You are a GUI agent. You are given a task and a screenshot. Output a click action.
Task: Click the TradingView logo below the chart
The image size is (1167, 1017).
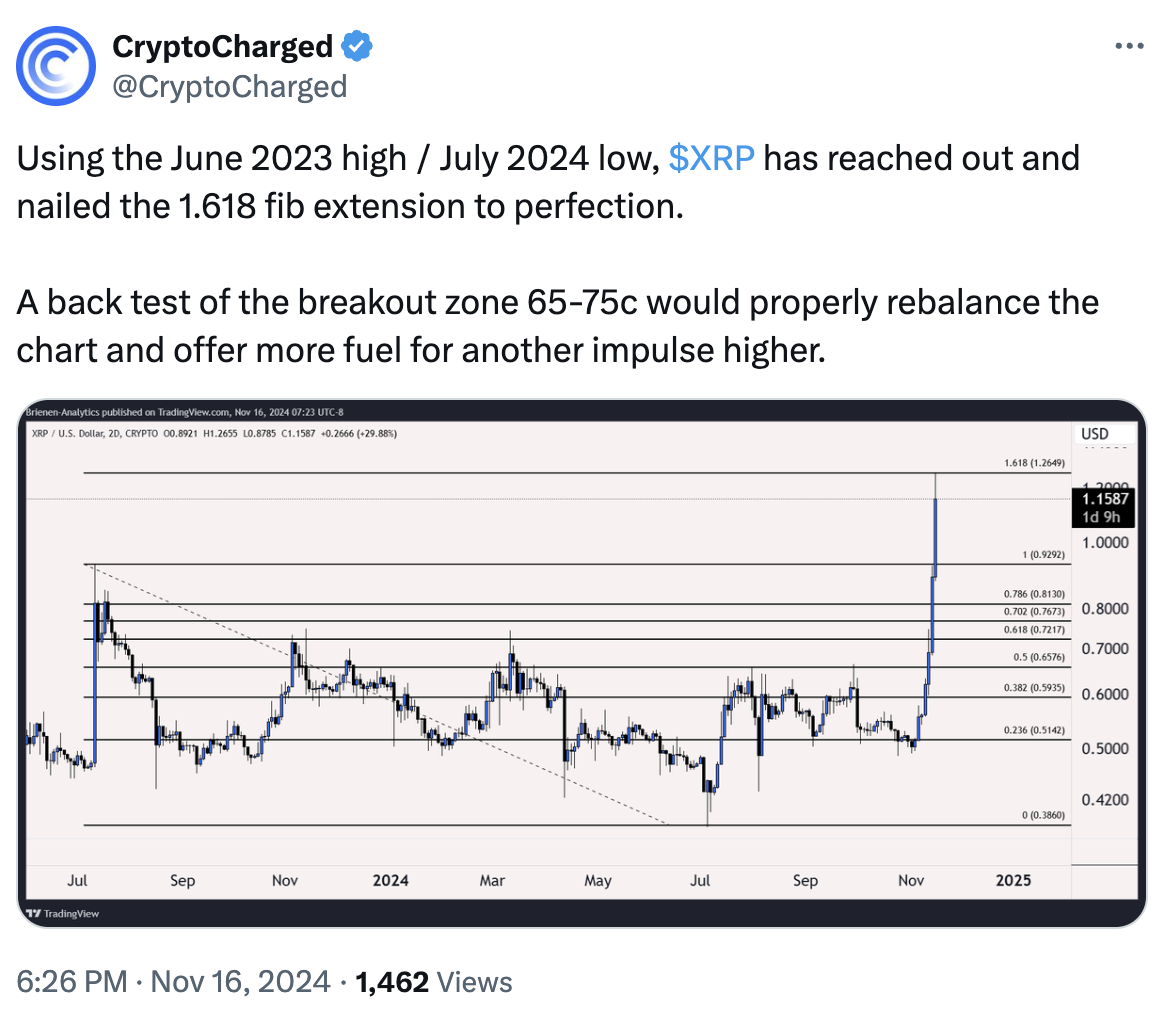click(x=62, y=913)
